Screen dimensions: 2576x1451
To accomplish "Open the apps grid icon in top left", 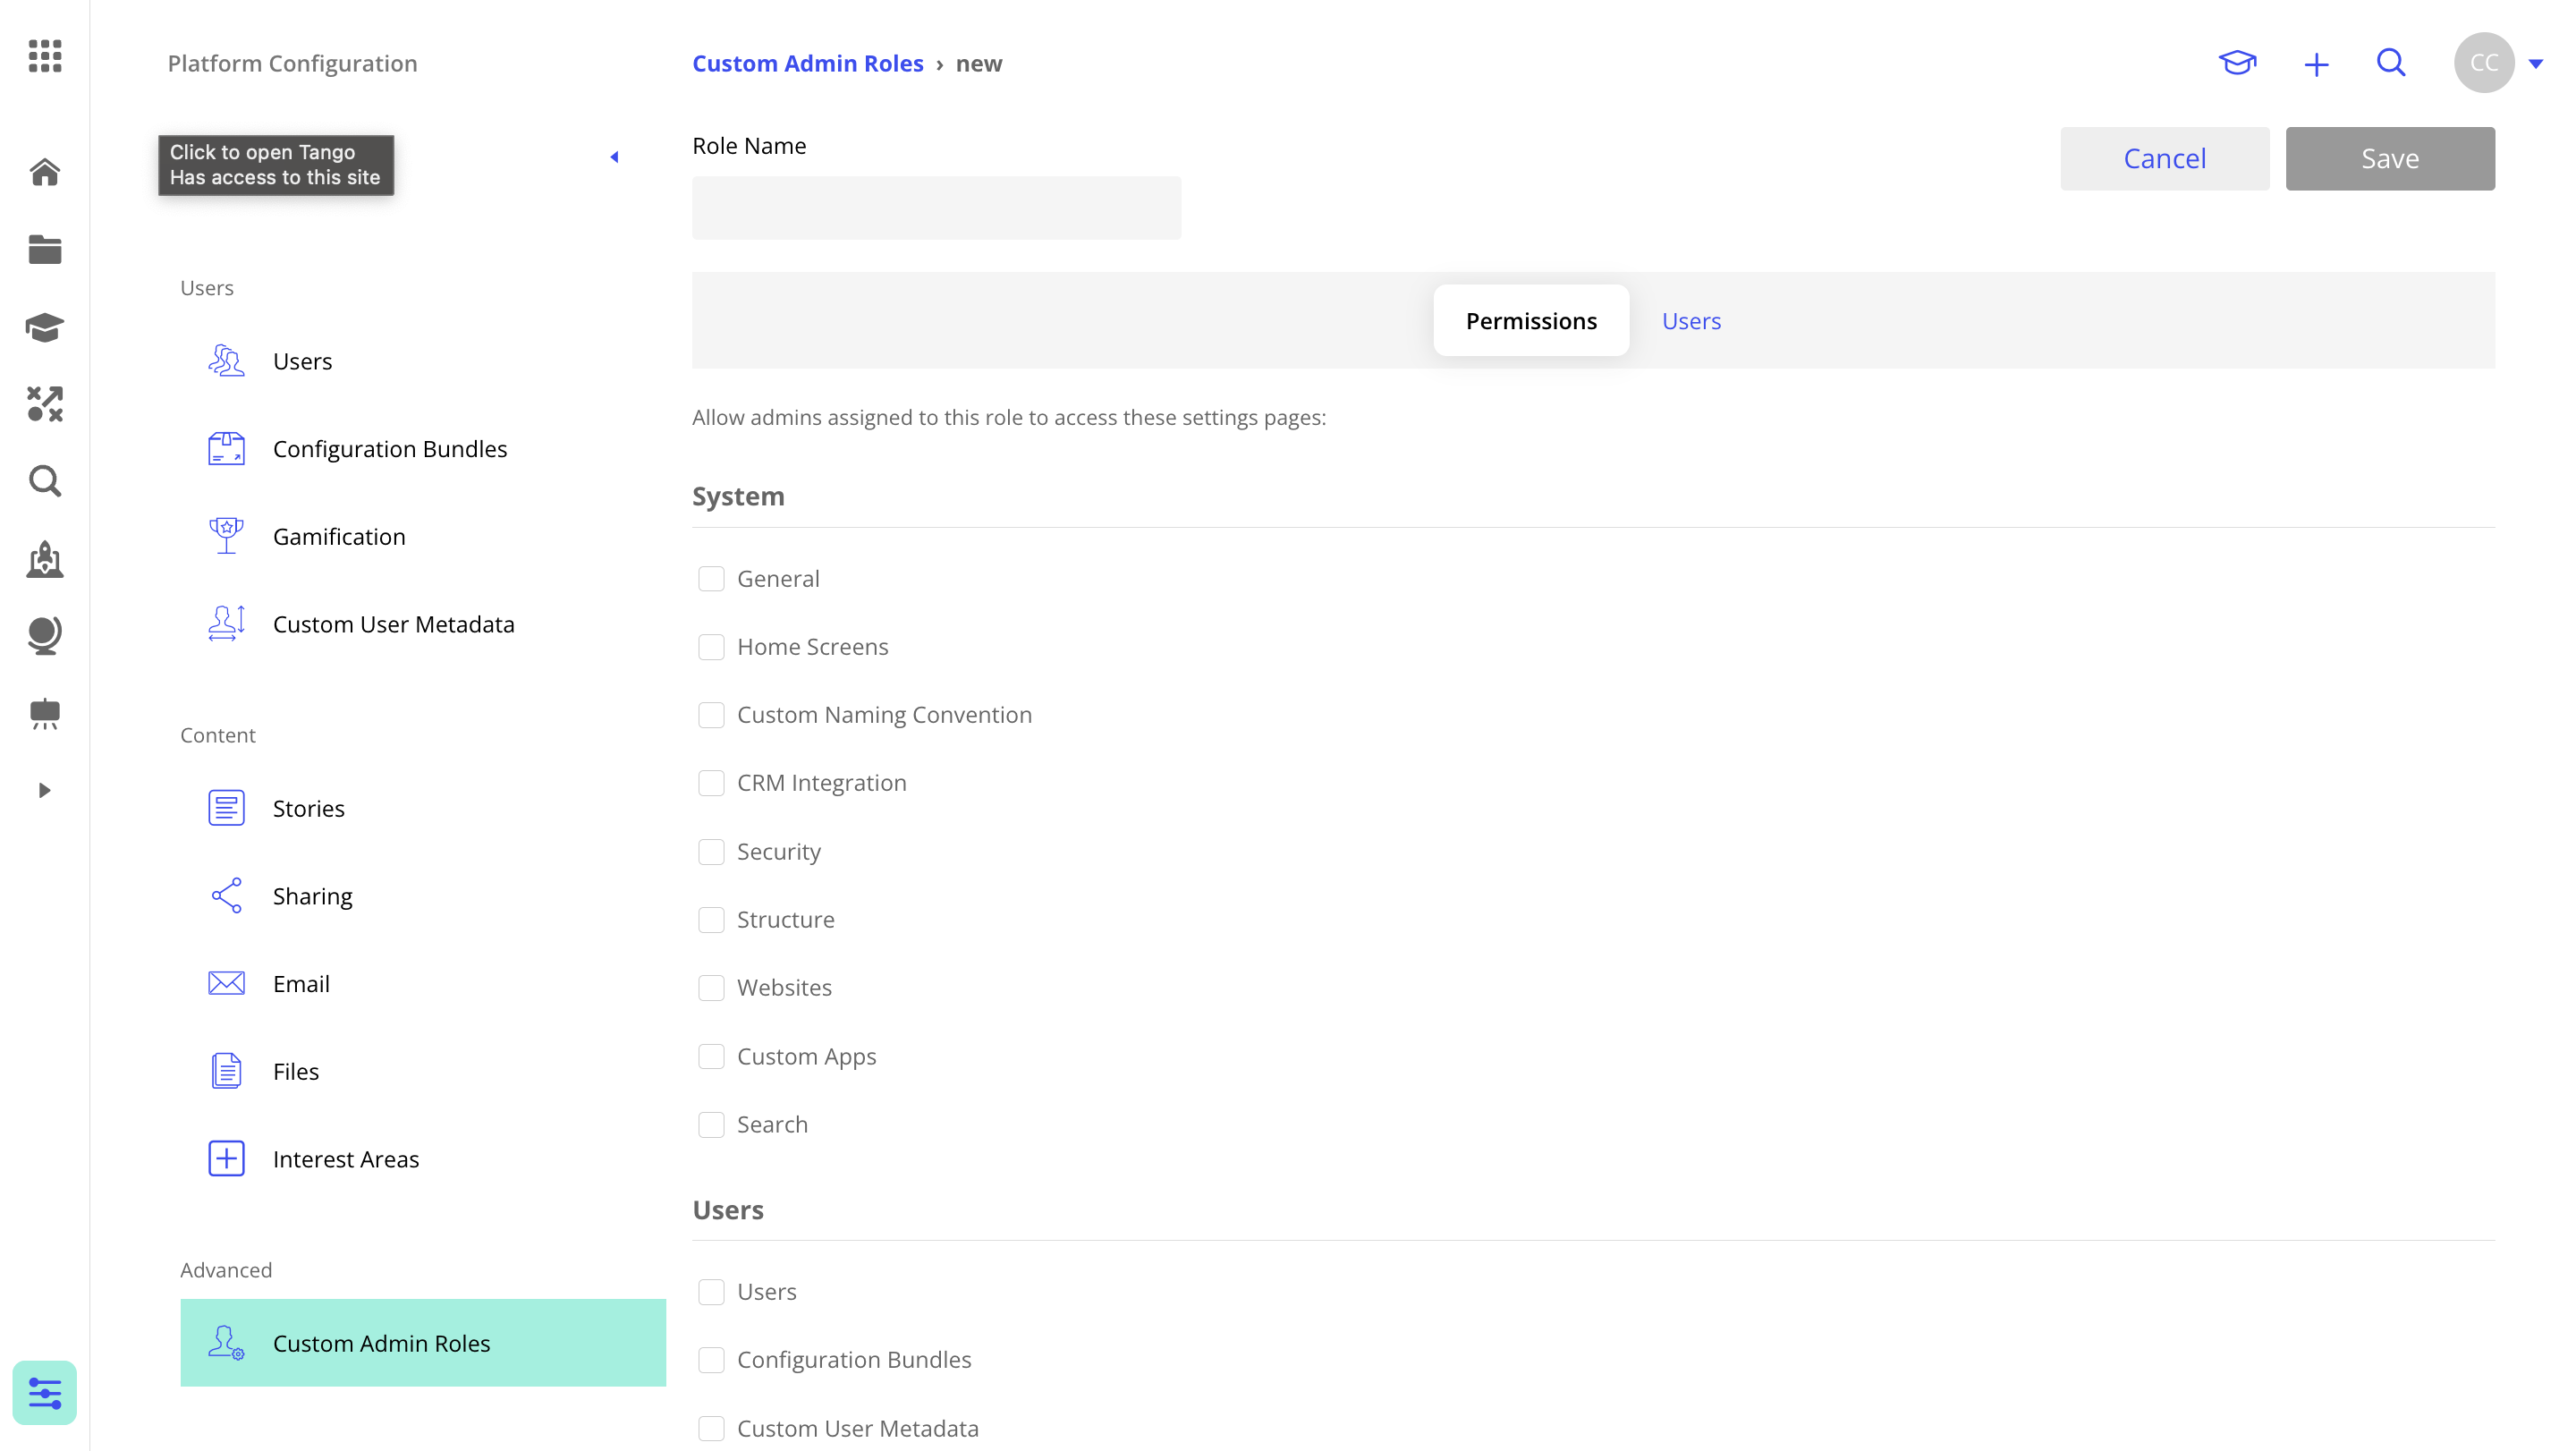I will click(x=44, y=57).
